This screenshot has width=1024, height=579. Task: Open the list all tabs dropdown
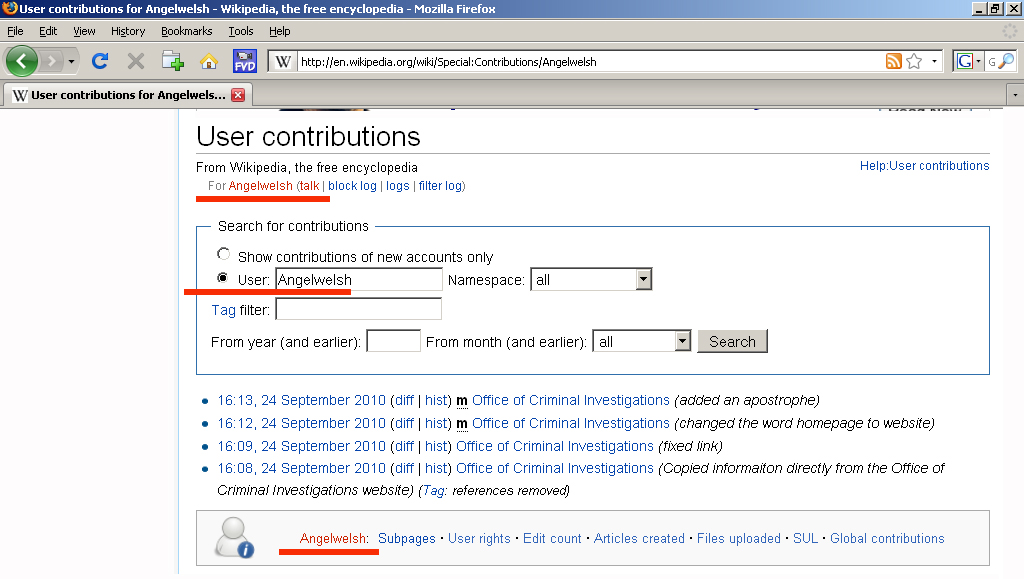[x=1015, y=95]
